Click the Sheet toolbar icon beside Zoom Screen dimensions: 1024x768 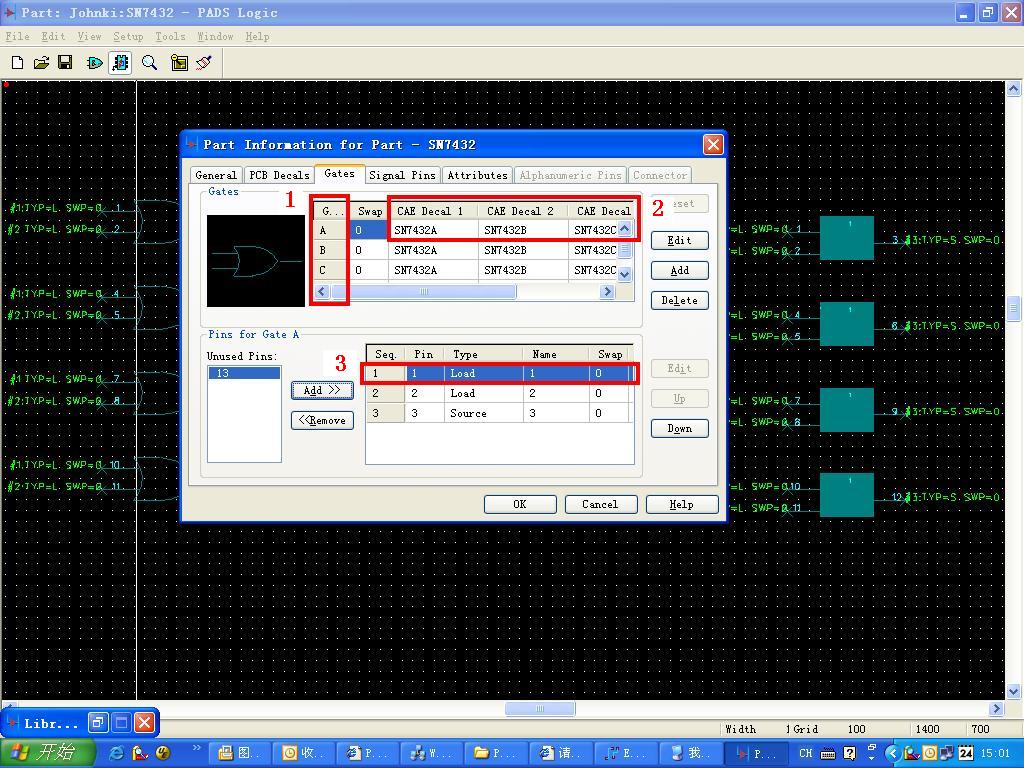[x=179, y=63]
